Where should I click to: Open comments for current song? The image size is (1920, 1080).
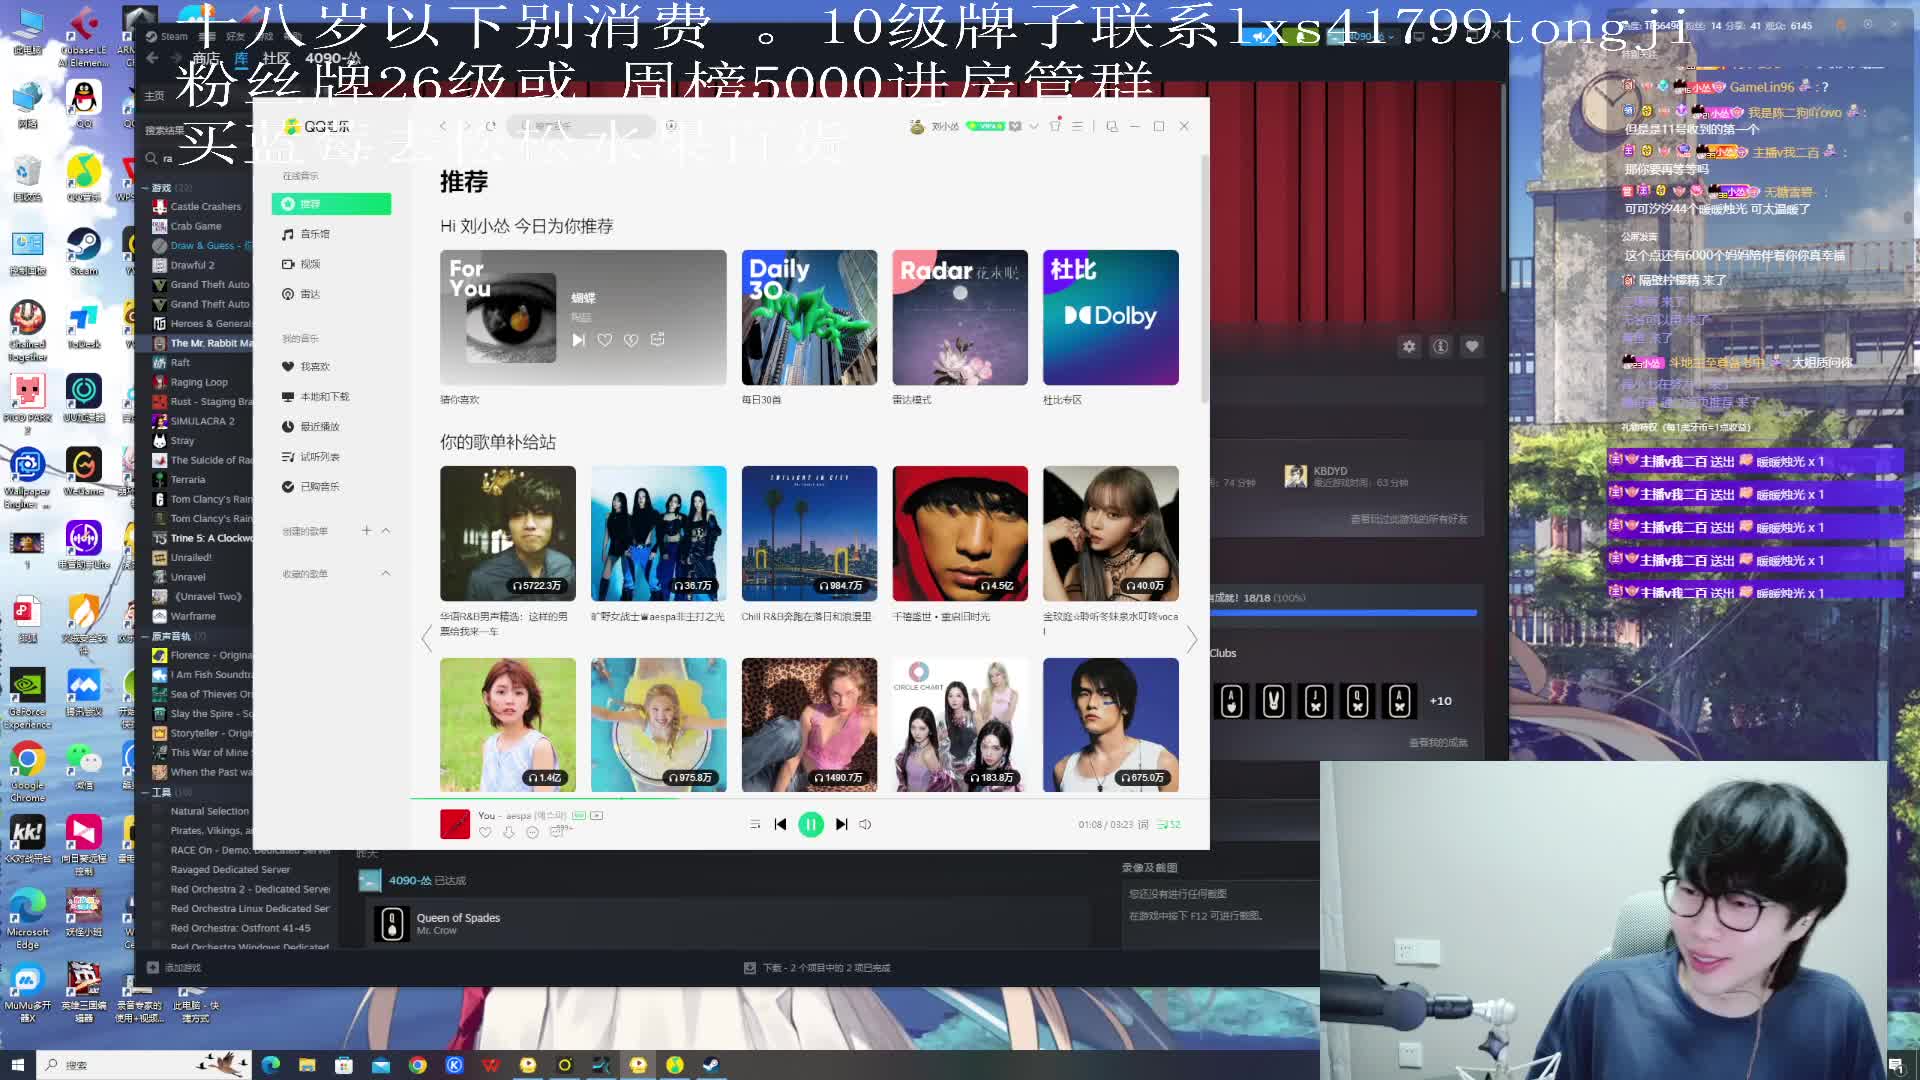pyautogui.click(x=557, y=832)
